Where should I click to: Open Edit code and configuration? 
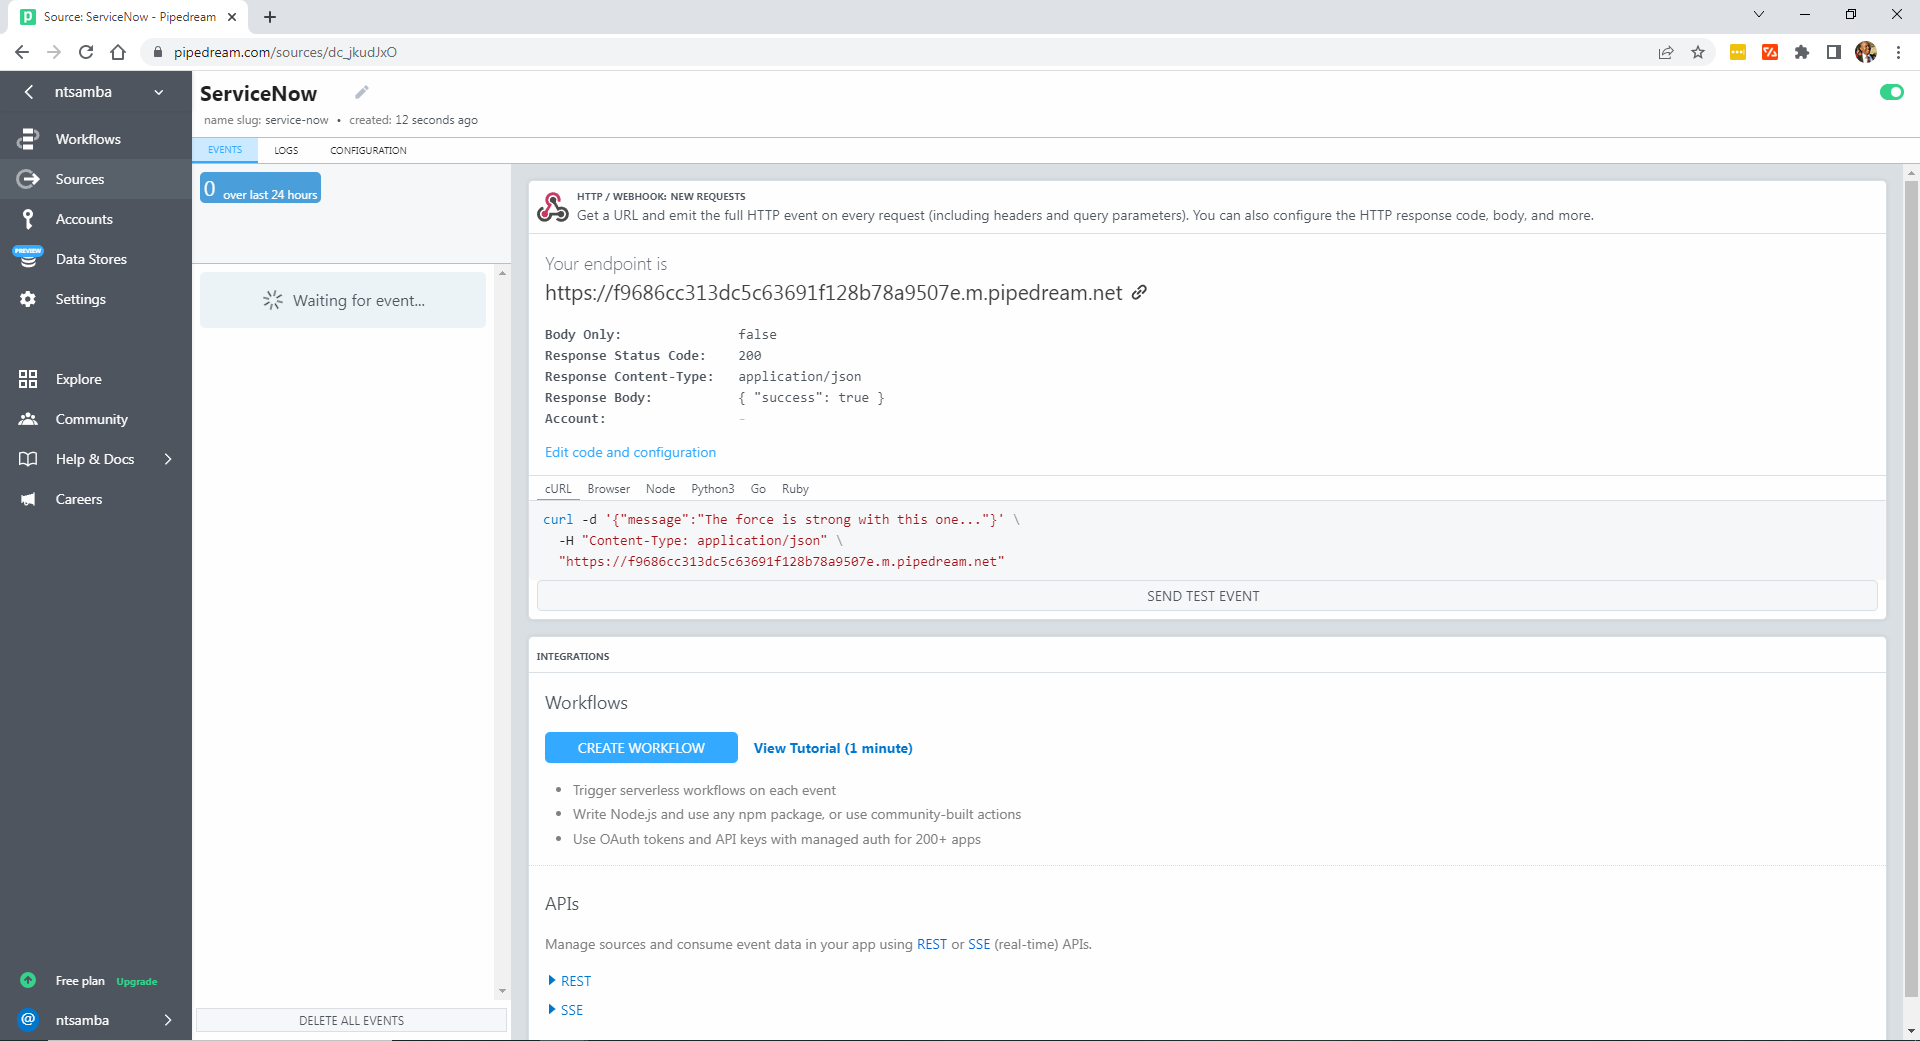click(x=630, y=452)
